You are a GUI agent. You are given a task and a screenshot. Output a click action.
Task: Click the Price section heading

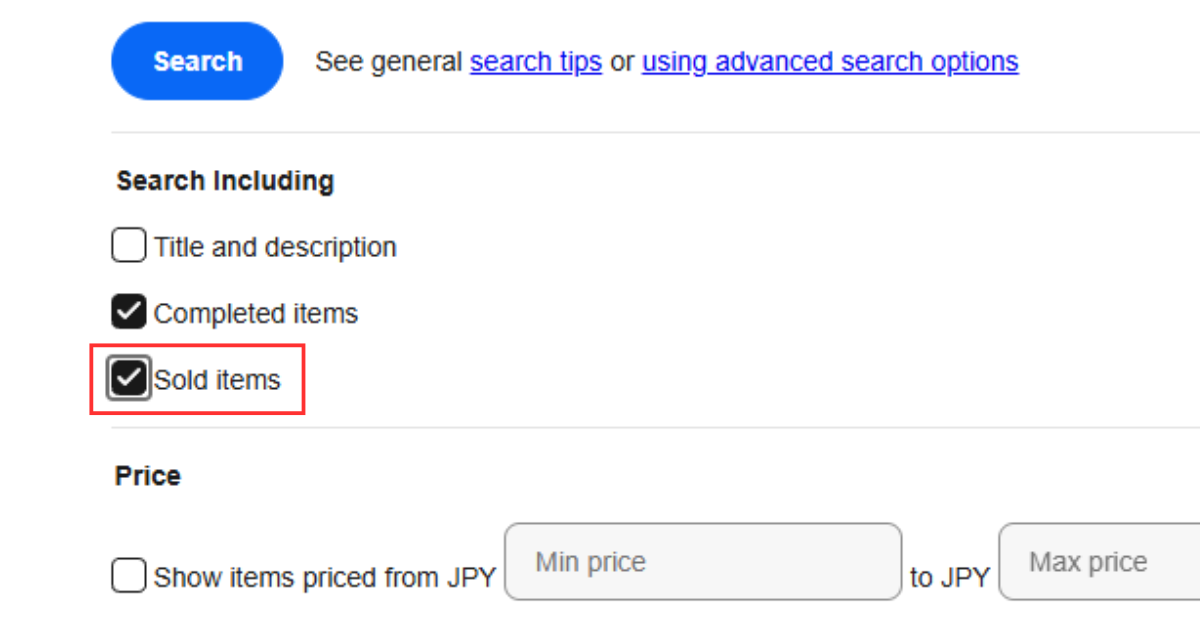tap(147, 475)
